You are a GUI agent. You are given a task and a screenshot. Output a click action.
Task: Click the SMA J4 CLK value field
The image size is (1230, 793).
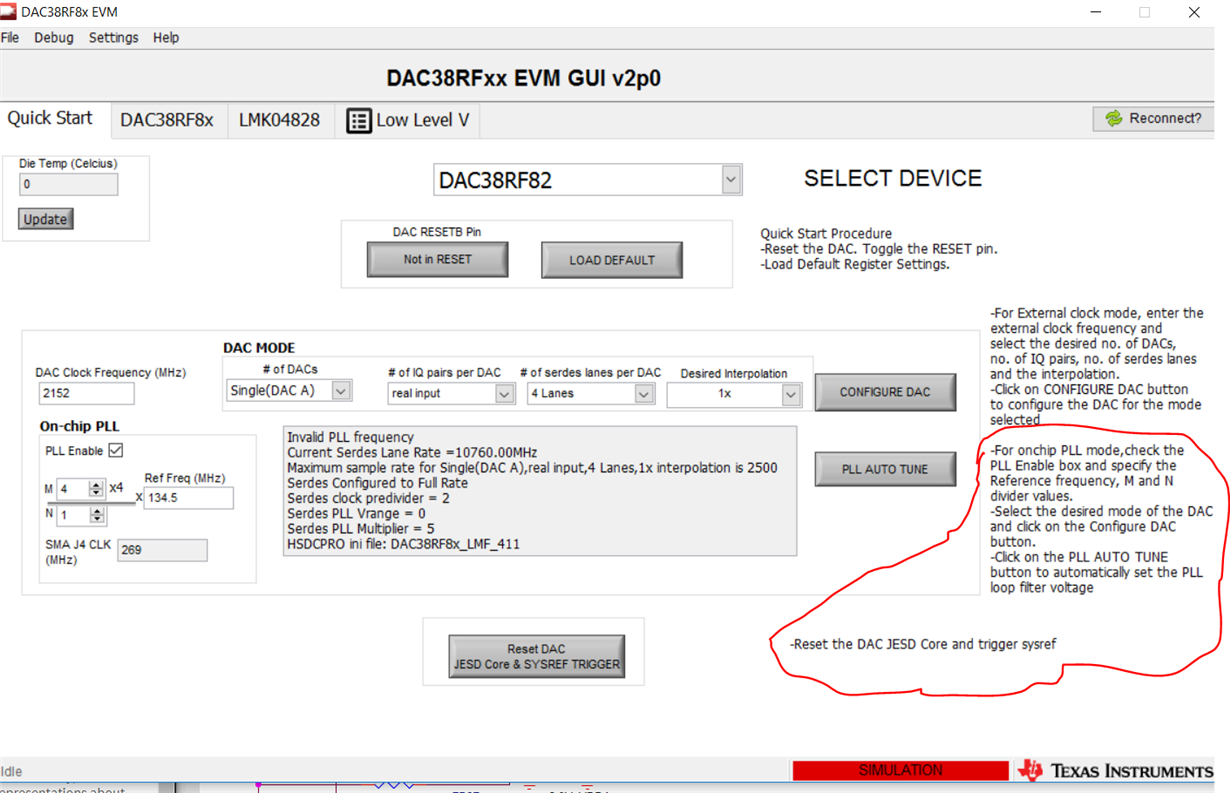click(162, 550)
